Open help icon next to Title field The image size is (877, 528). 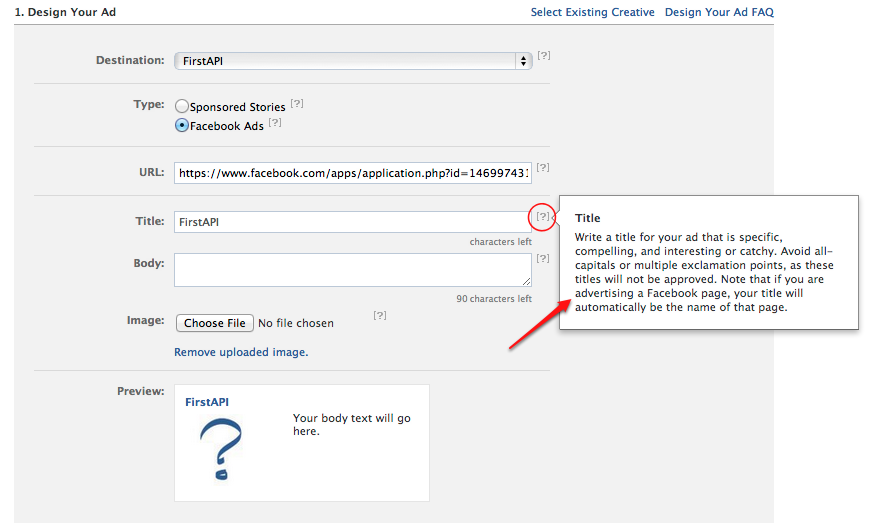543,216
